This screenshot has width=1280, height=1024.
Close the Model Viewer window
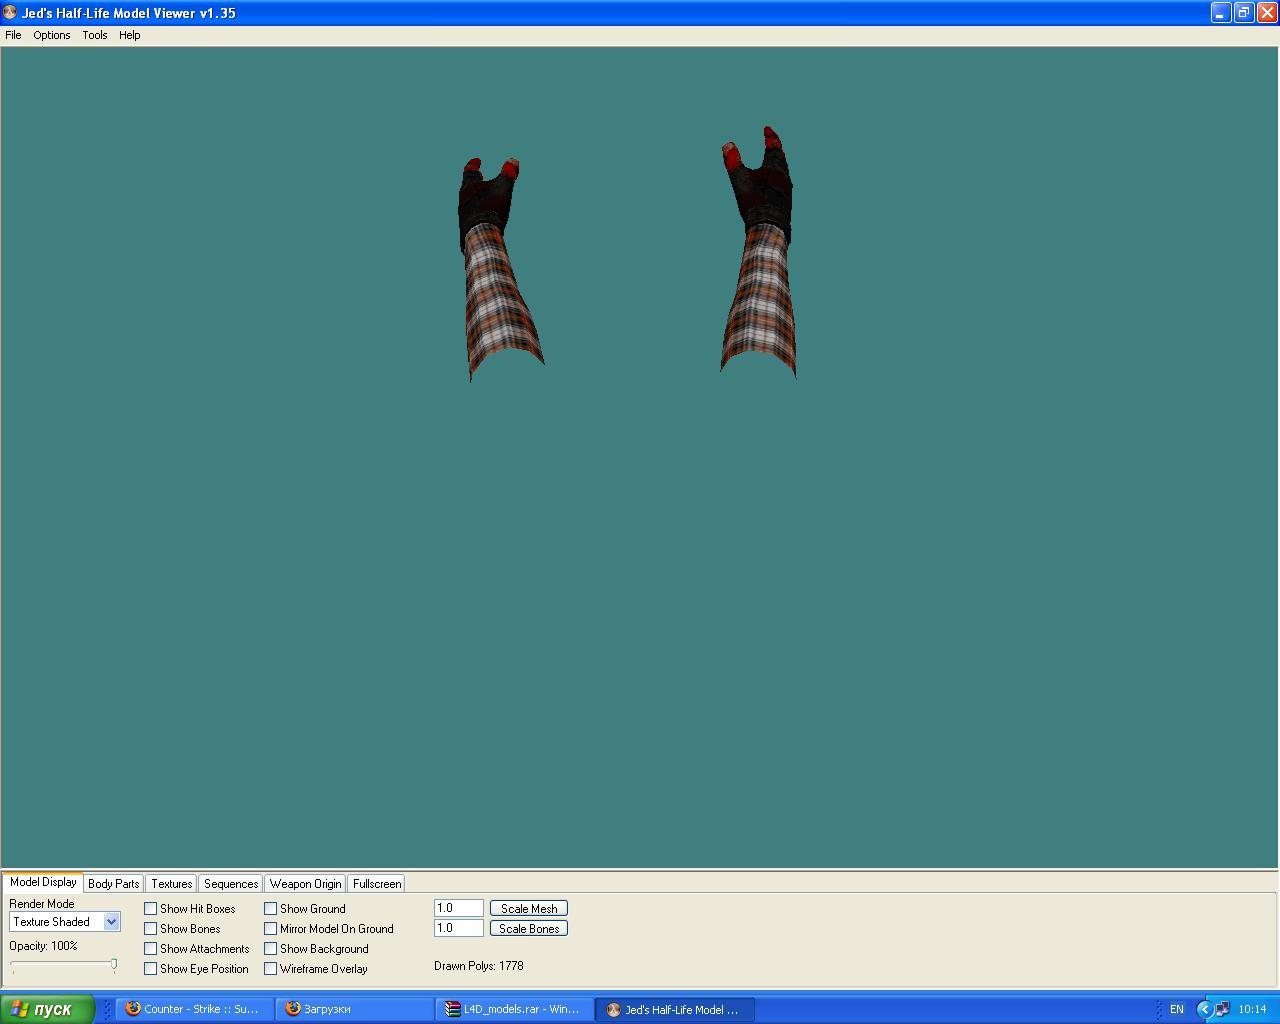click(x=1267, y=13)
